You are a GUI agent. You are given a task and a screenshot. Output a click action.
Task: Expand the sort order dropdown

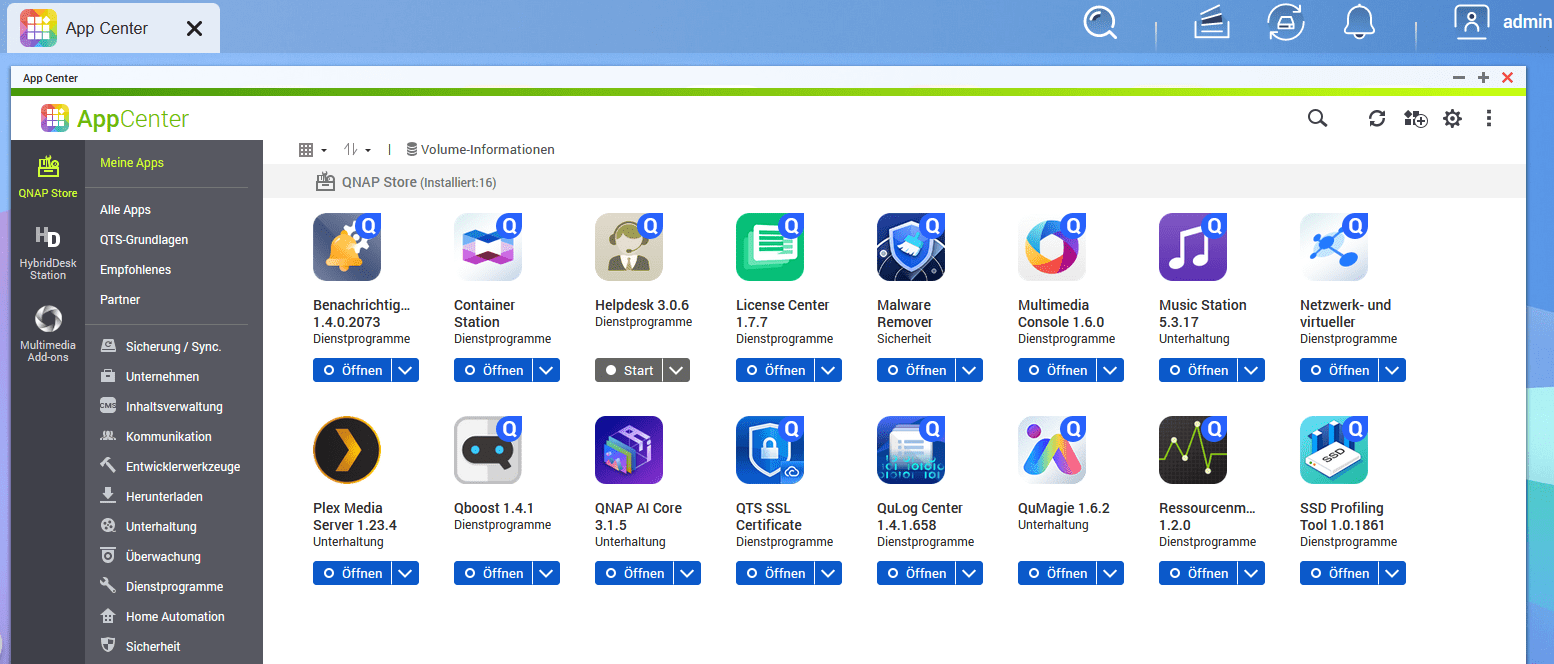(x=357, y=150)
